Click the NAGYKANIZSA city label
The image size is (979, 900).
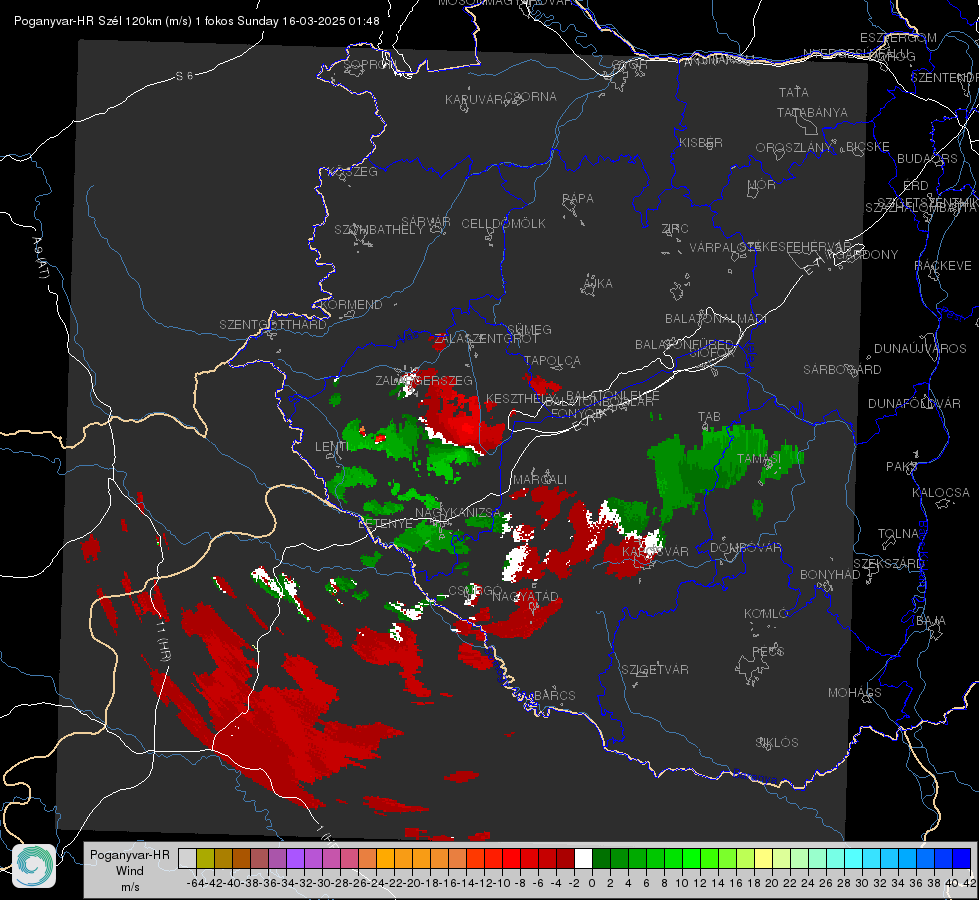click(x=458, y=513)
